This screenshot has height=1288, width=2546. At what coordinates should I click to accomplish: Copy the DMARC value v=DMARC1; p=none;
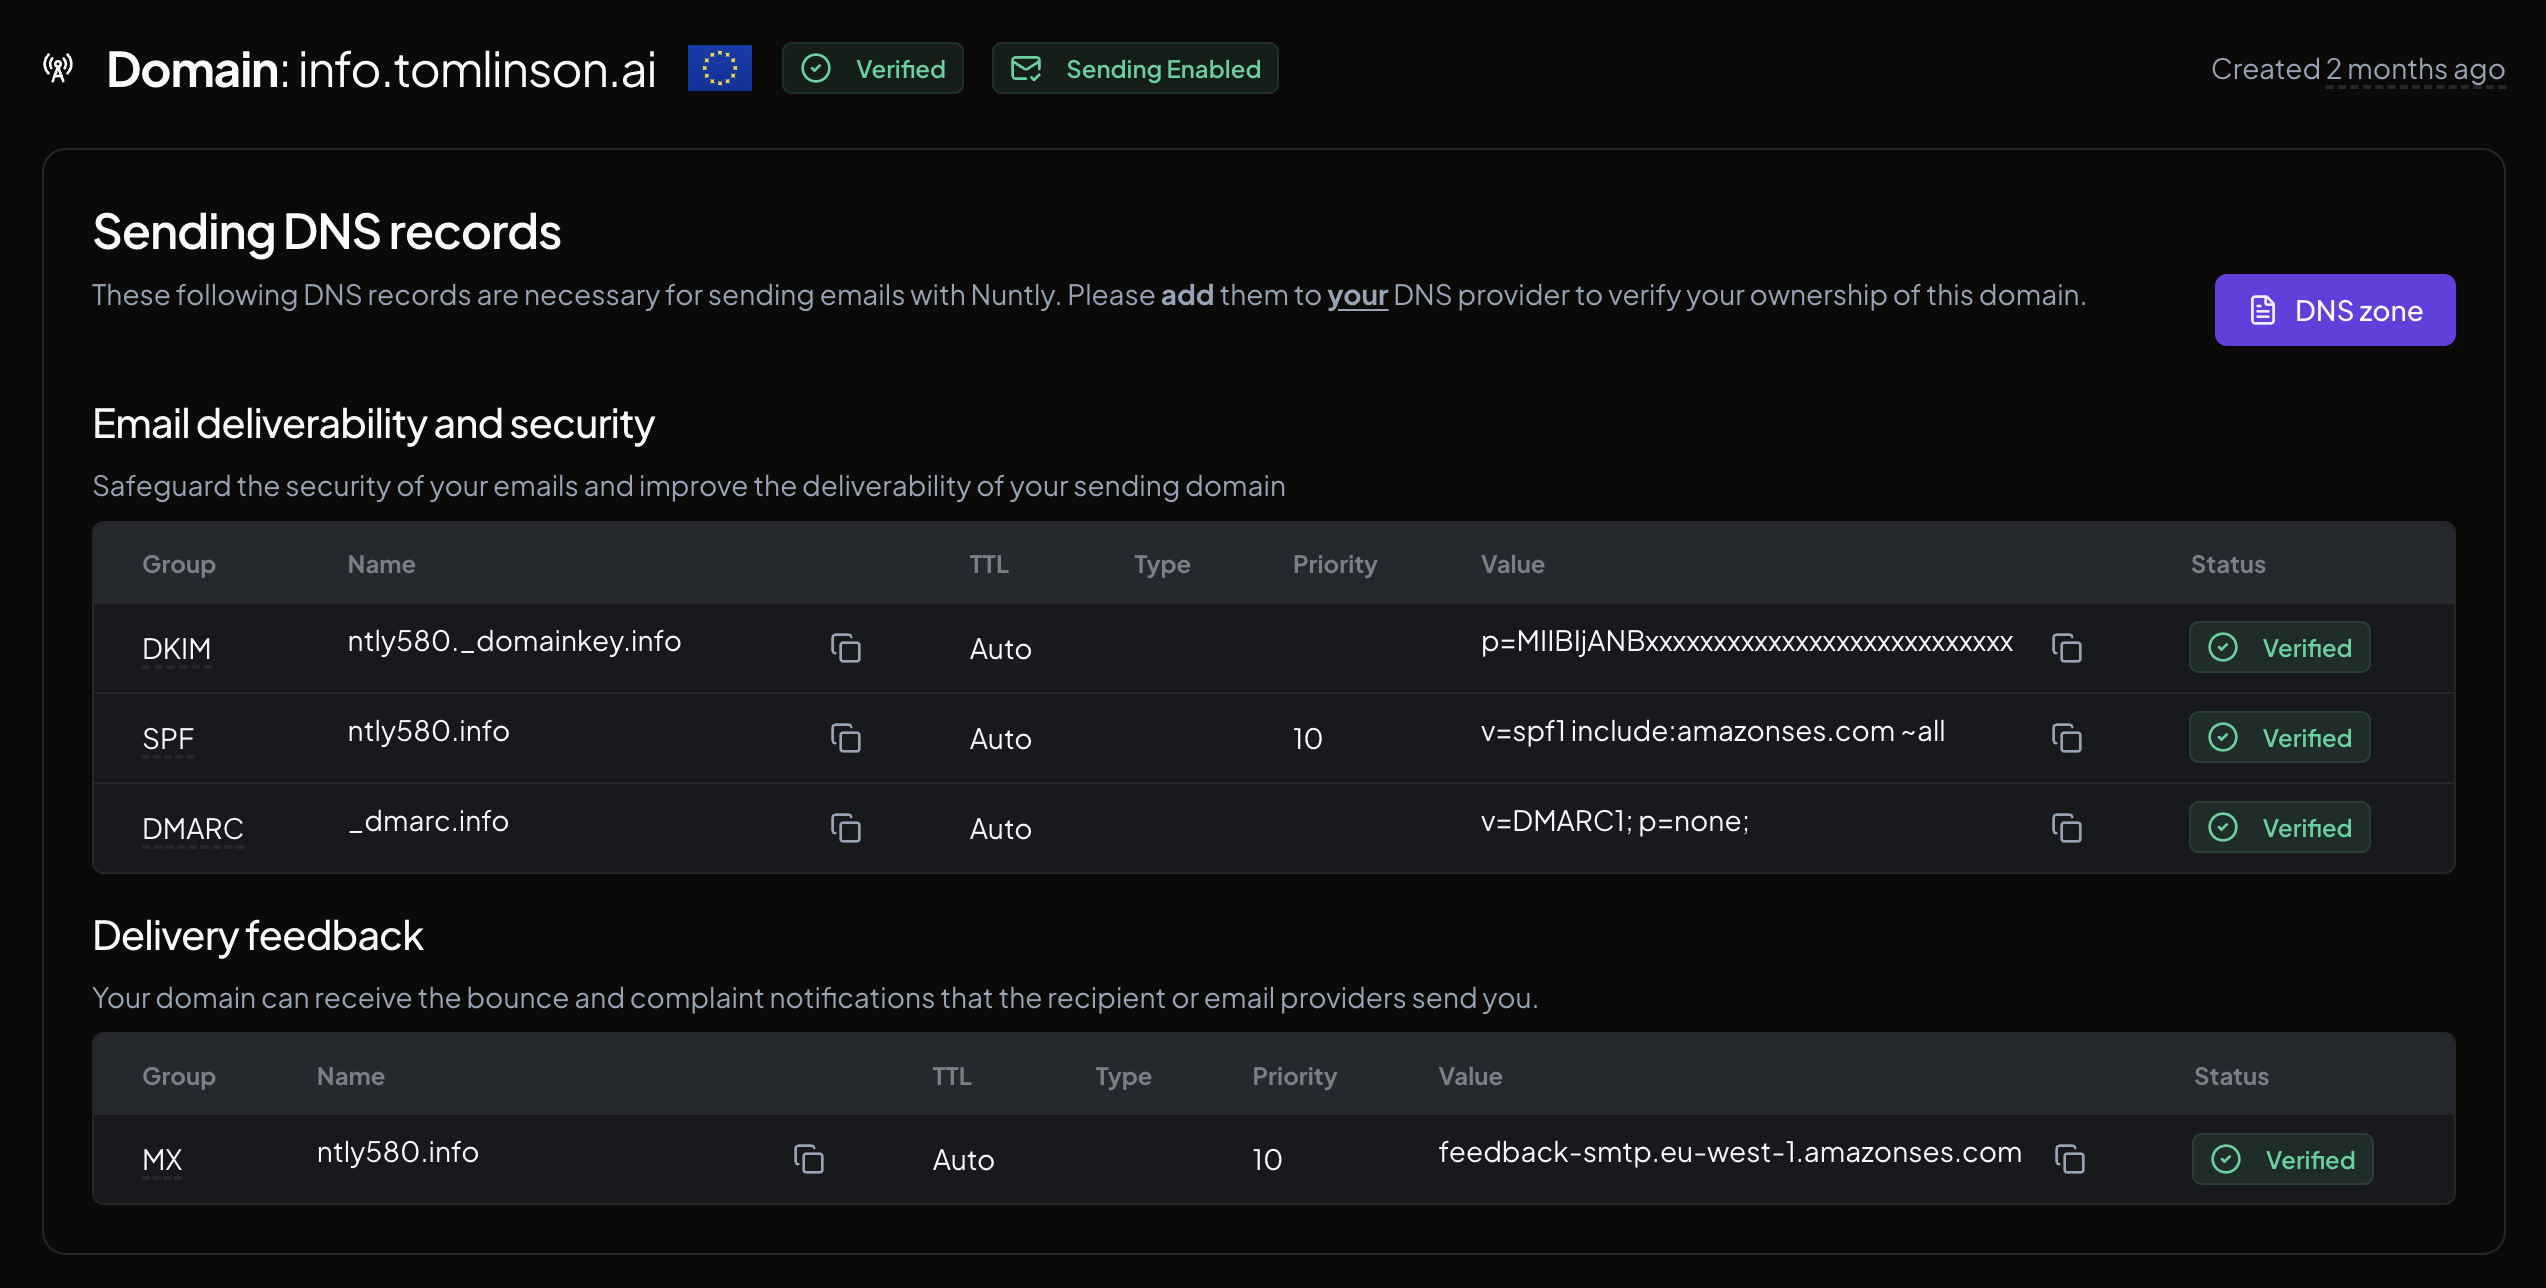[2067, 828]
